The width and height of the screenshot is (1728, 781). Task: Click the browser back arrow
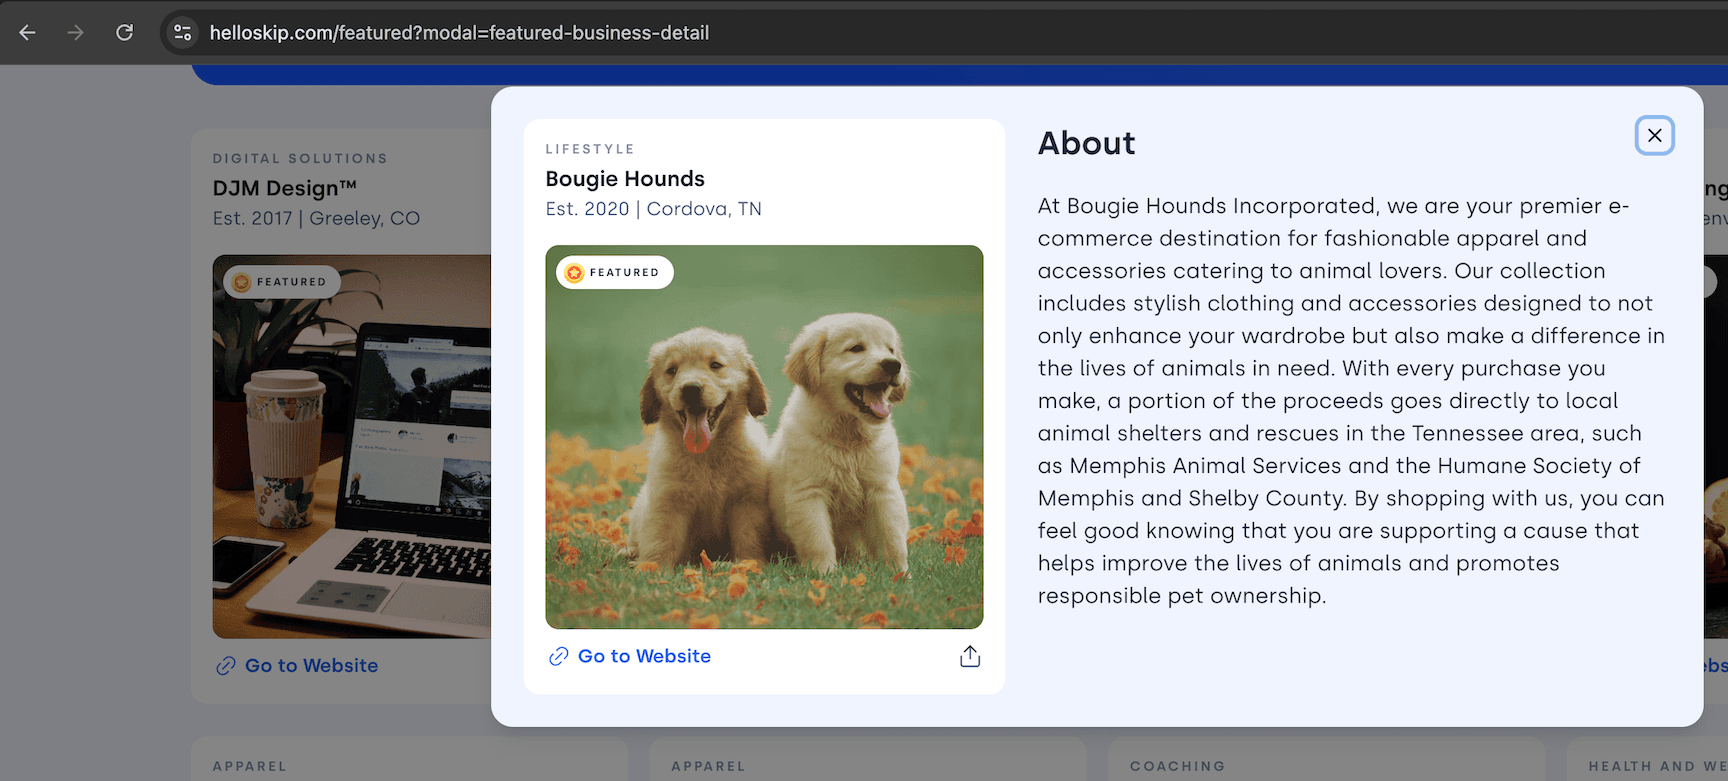[x=27, y=33]
